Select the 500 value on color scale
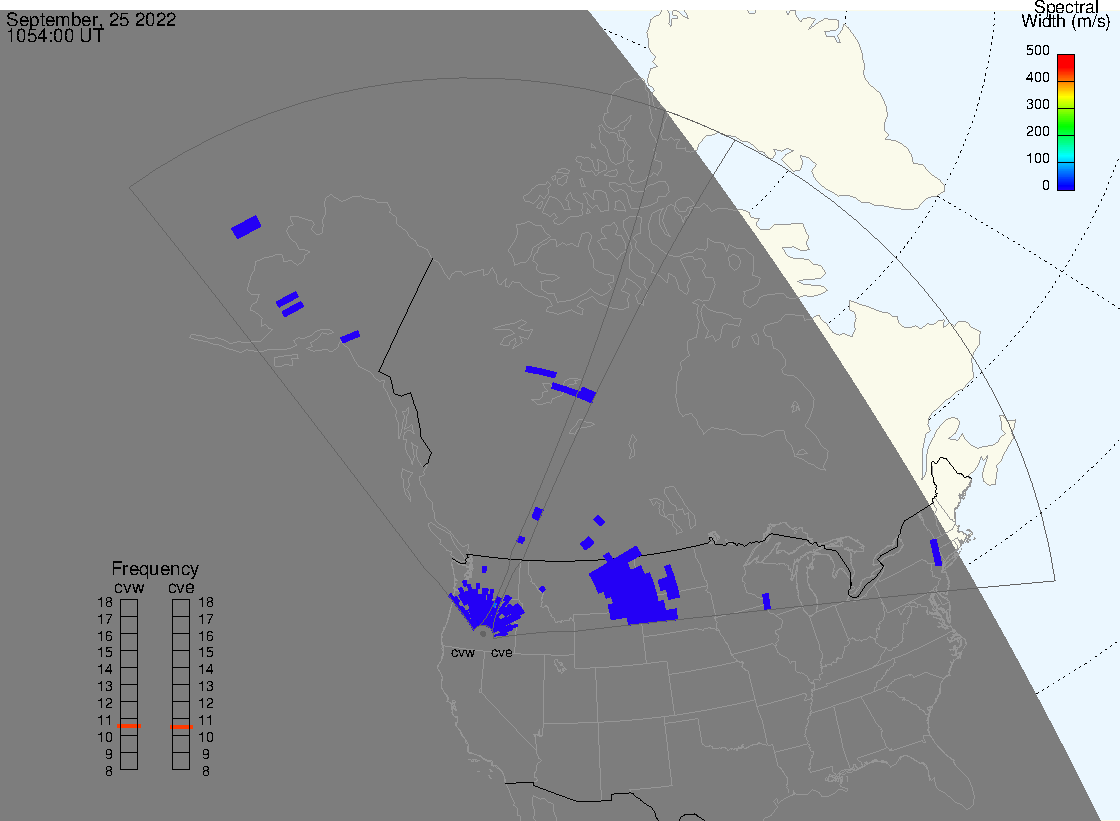Screen dimensions: 1120x821 (1037, 50)
